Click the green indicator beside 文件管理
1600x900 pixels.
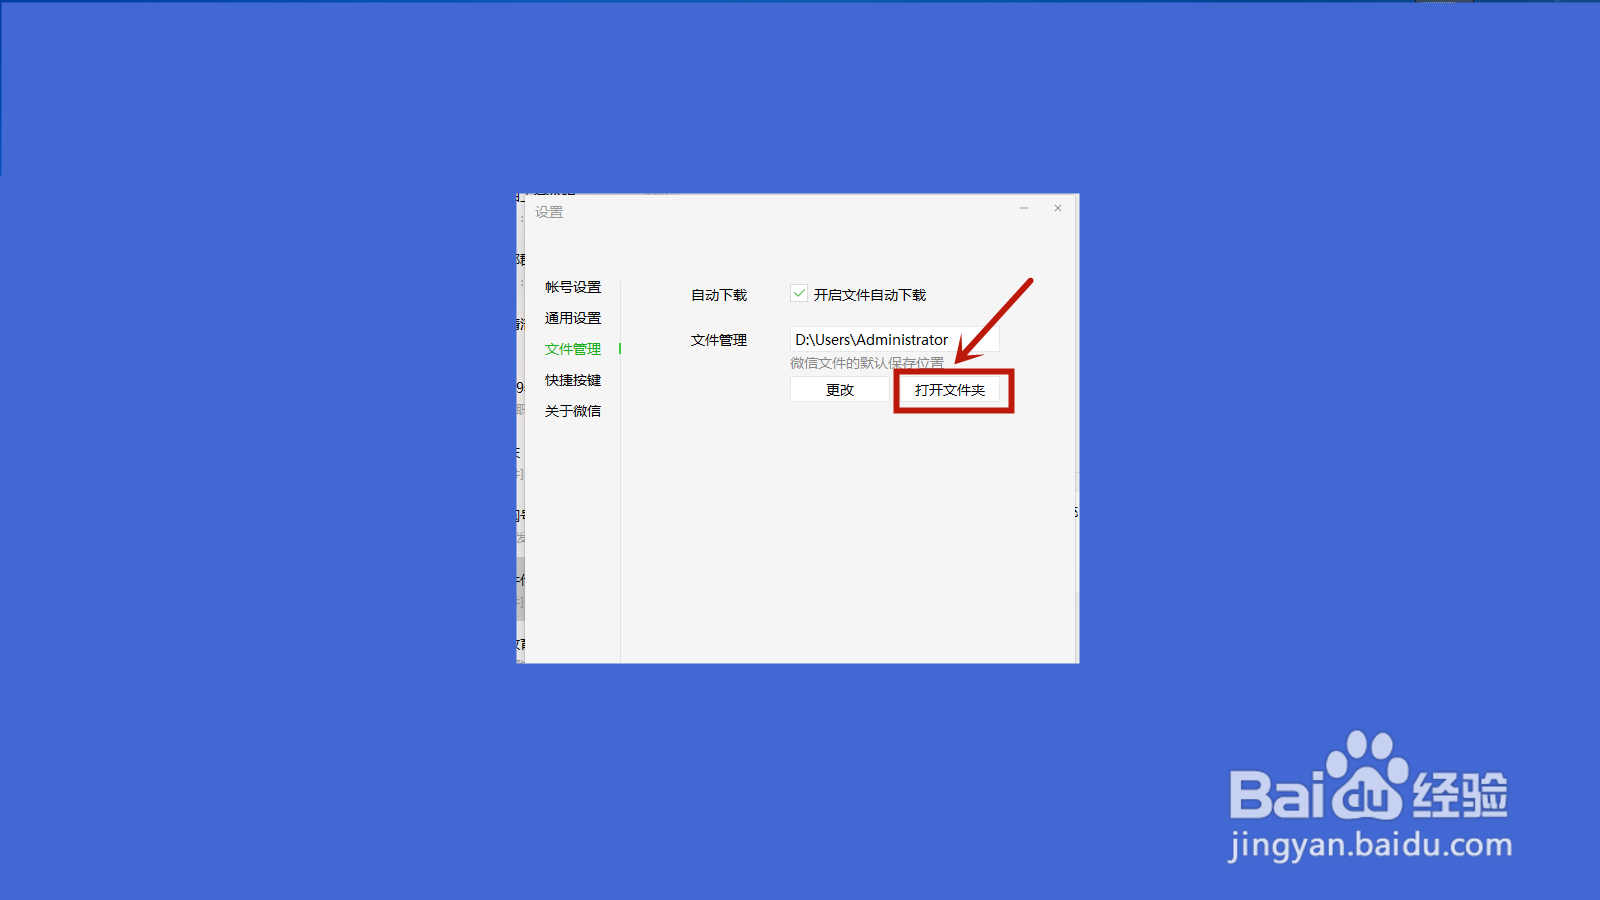pyautogui.click(x=620, y=349)
